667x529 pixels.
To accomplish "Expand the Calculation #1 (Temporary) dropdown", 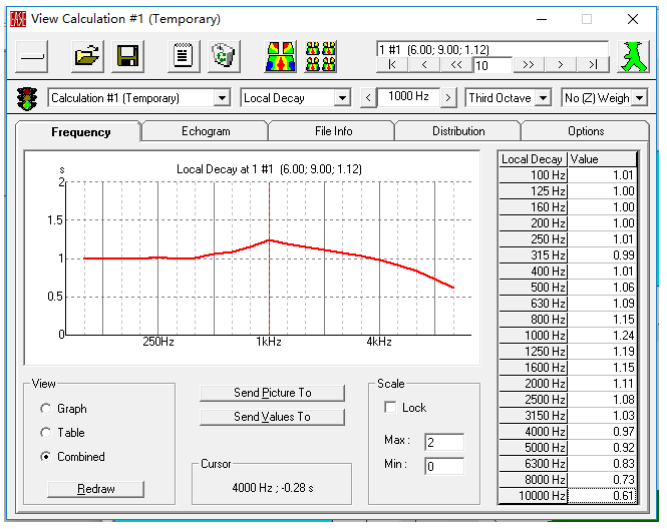I will pos(222,98).
